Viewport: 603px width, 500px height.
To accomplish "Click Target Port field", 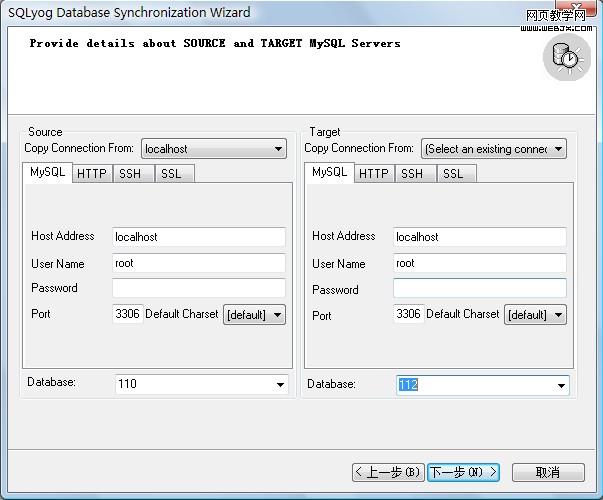I will 409,314.
